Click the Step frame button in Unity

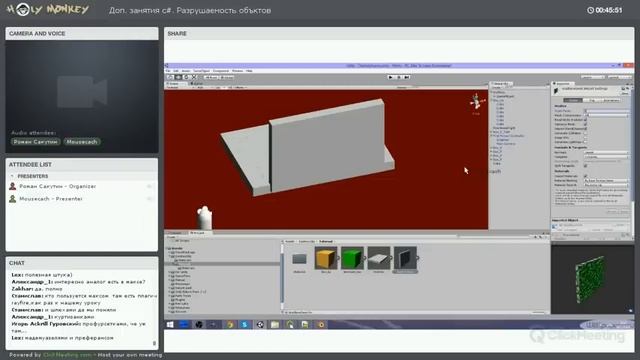(x=407, y=77)
